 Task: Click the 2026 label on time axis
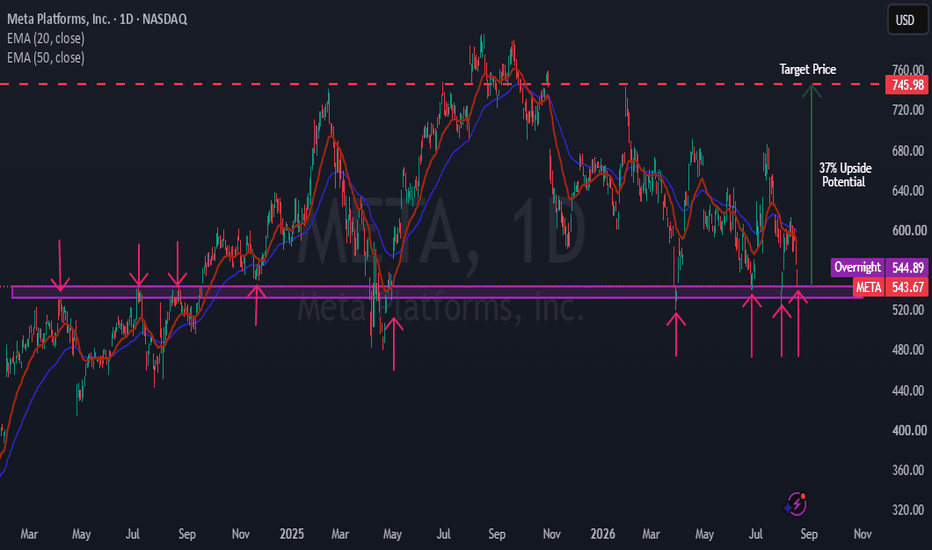tap(603, 534)
